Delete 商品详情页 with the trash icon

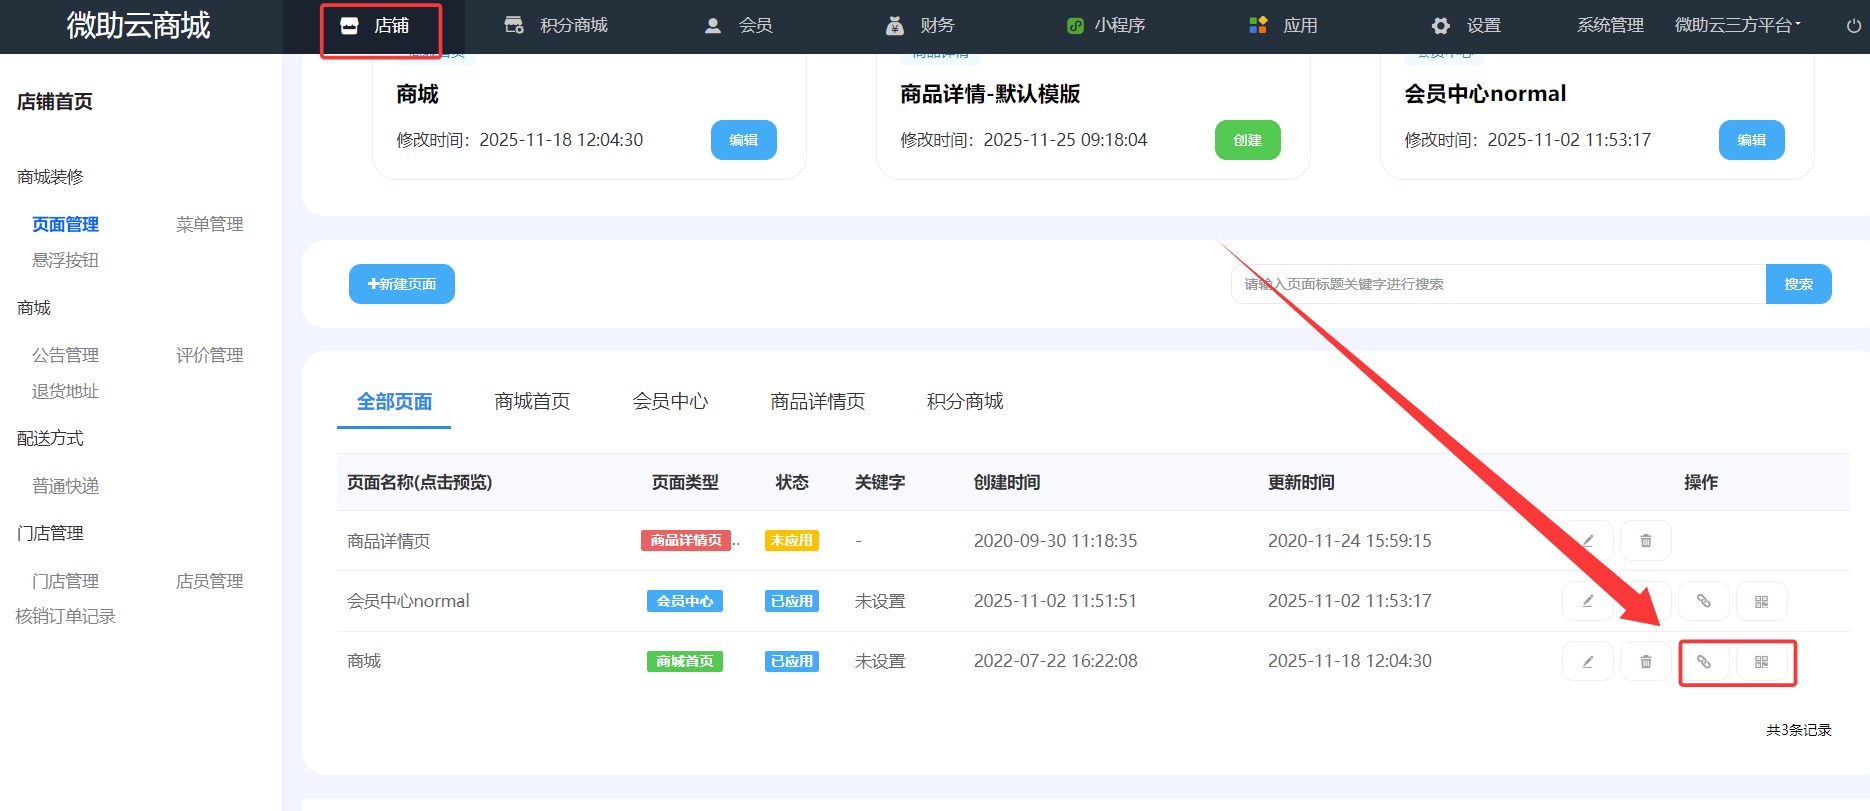1645,541
